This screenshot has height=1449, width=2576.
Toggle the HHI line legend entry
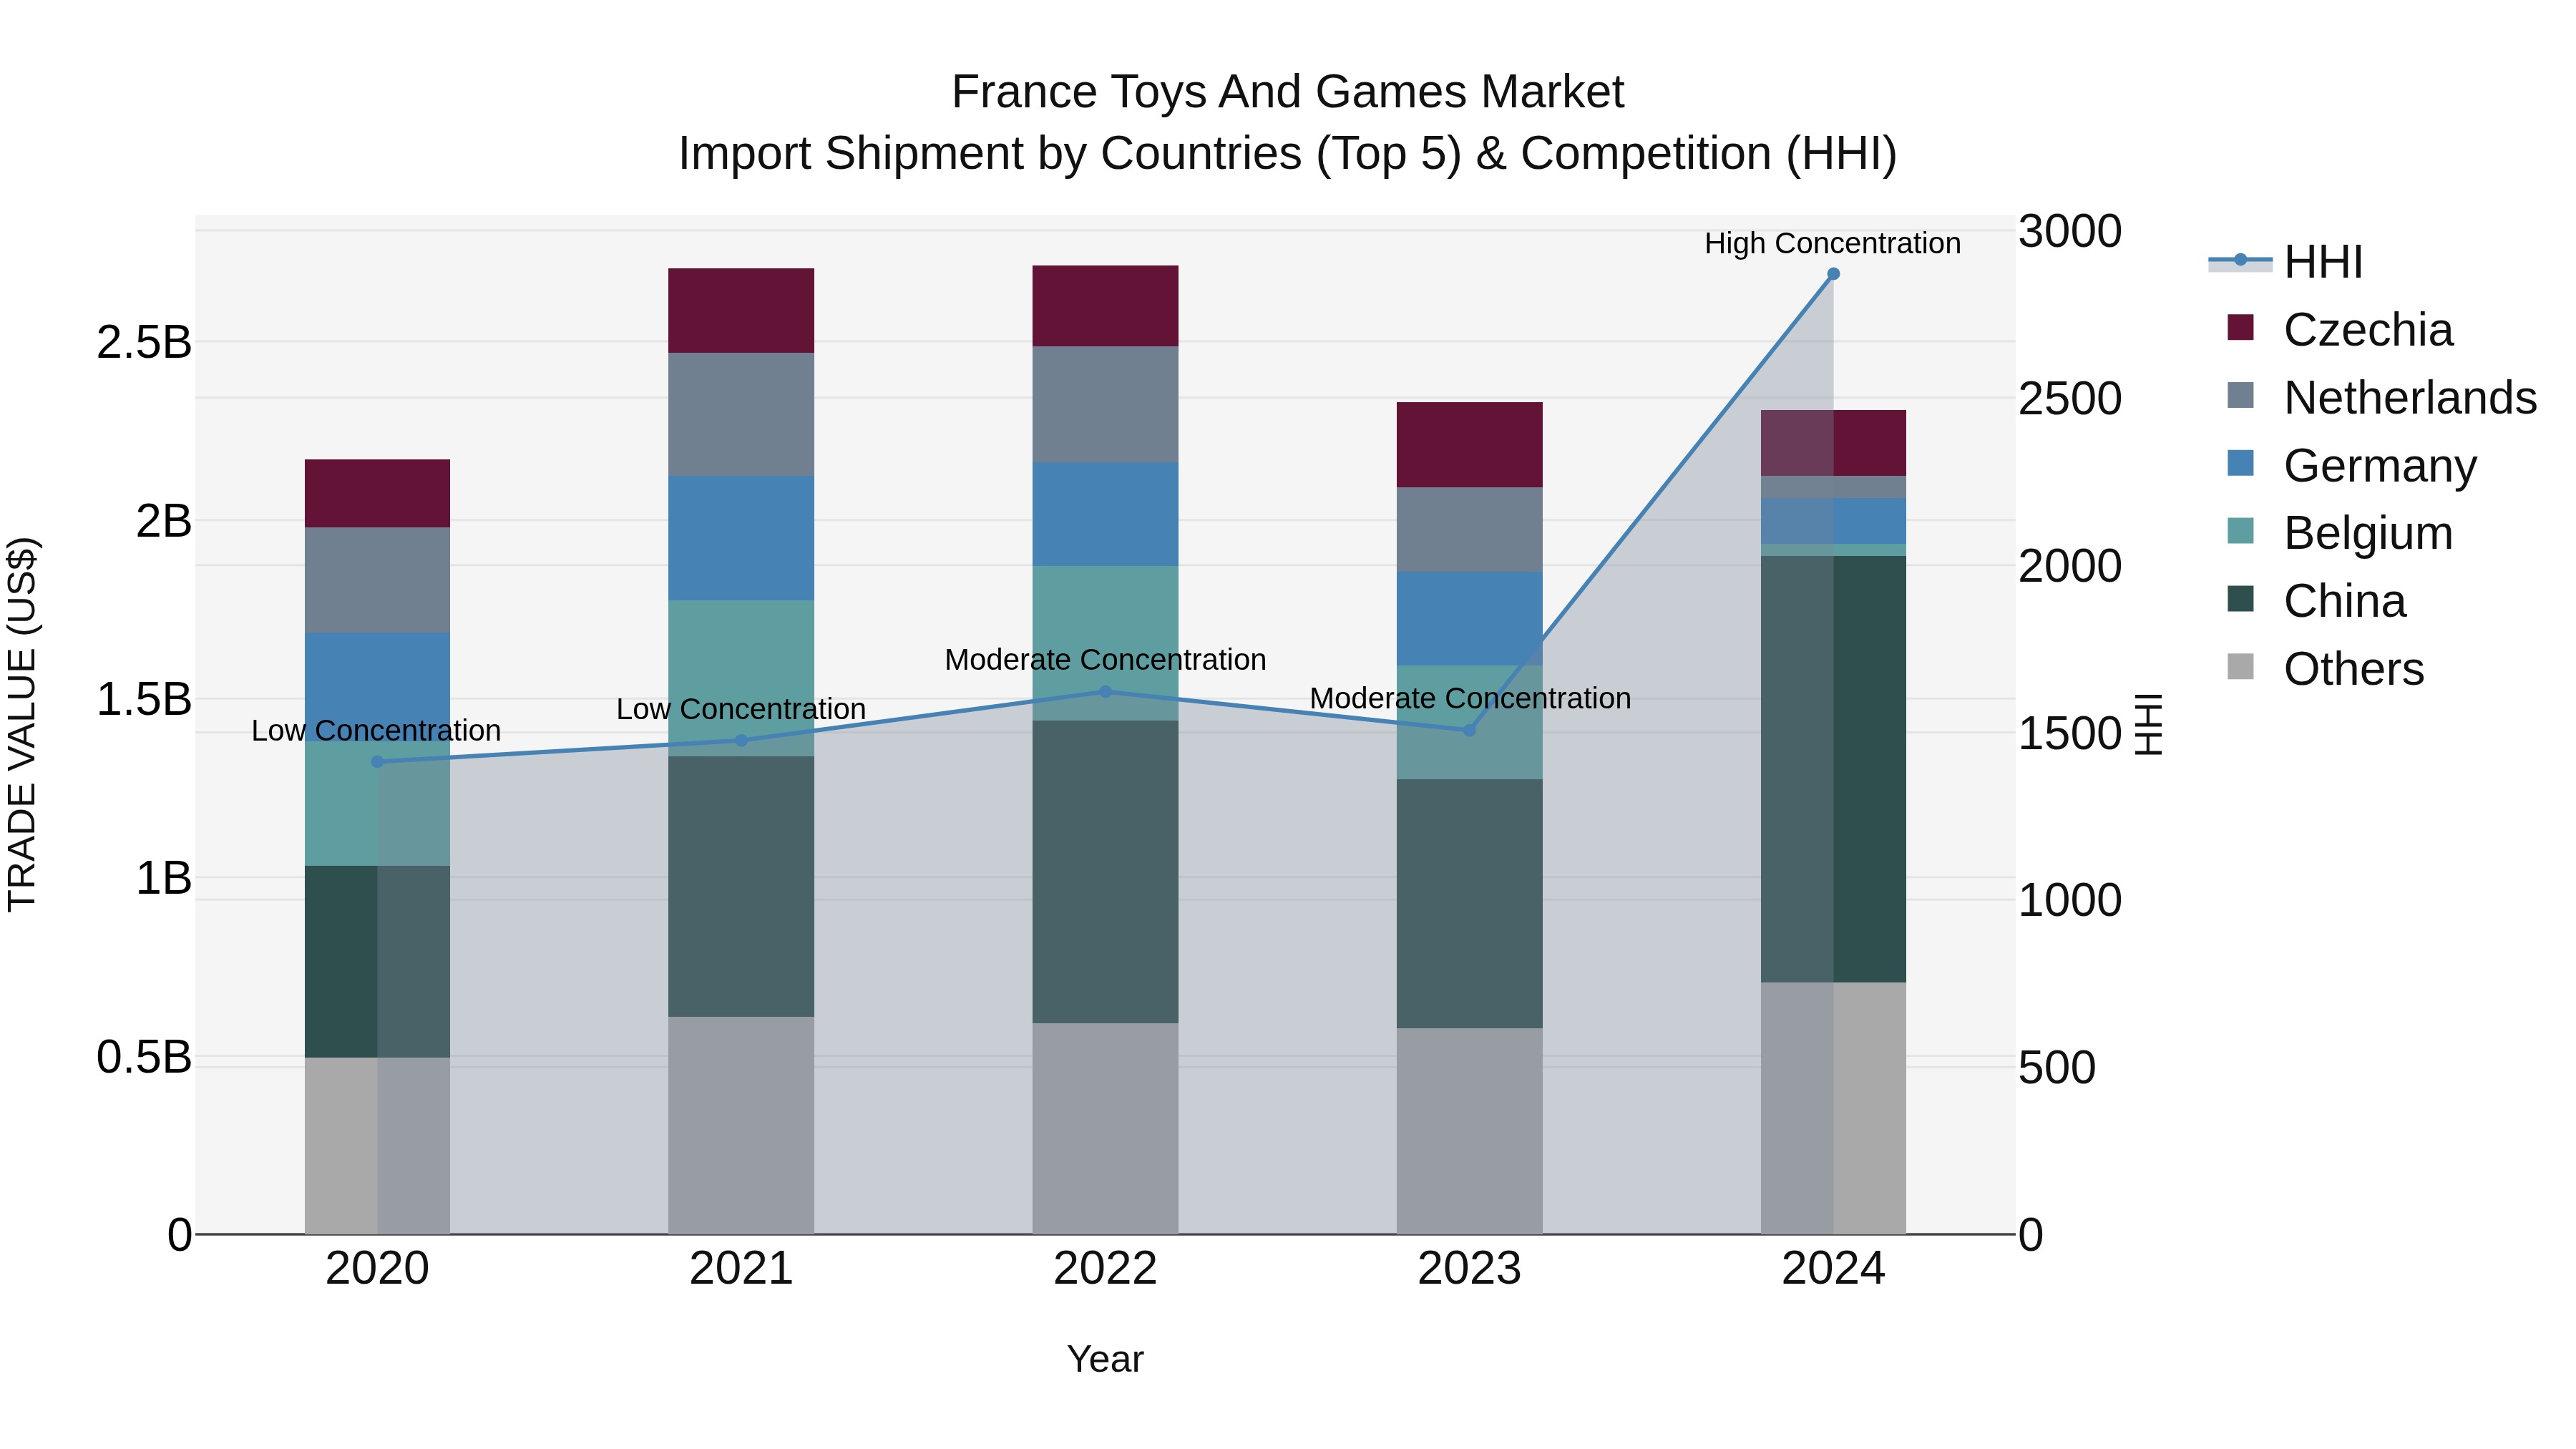coord(2286,262)
